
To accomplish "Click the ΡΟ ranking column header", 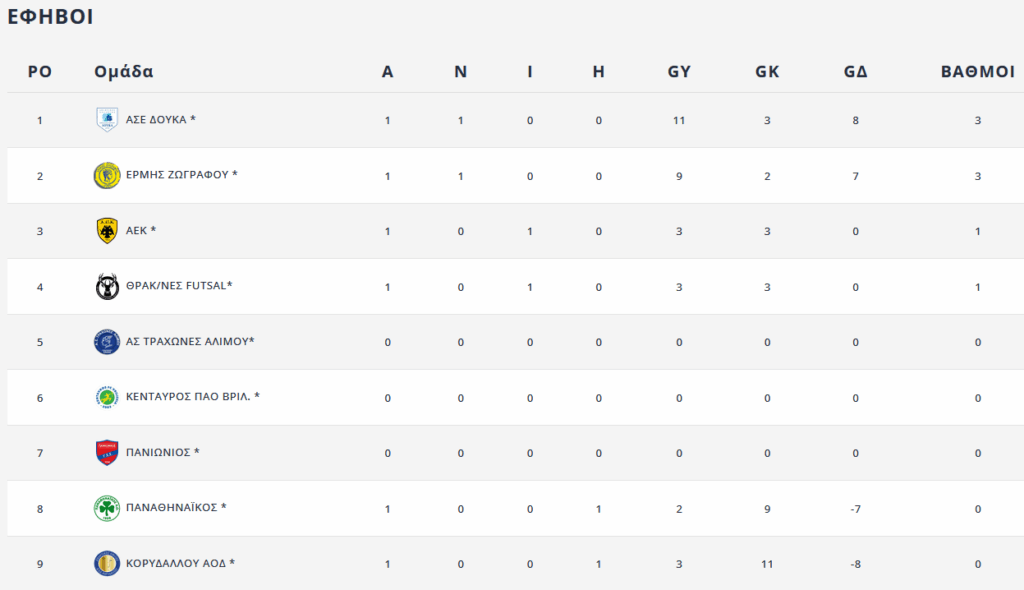I will pyautogui.click(x=40, y=72).
